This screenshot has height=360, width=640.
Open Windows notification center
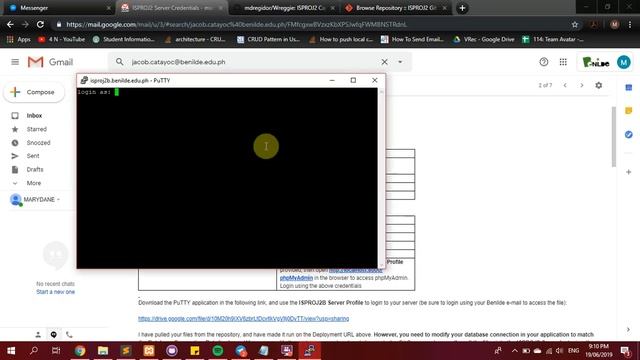point(625,351)
